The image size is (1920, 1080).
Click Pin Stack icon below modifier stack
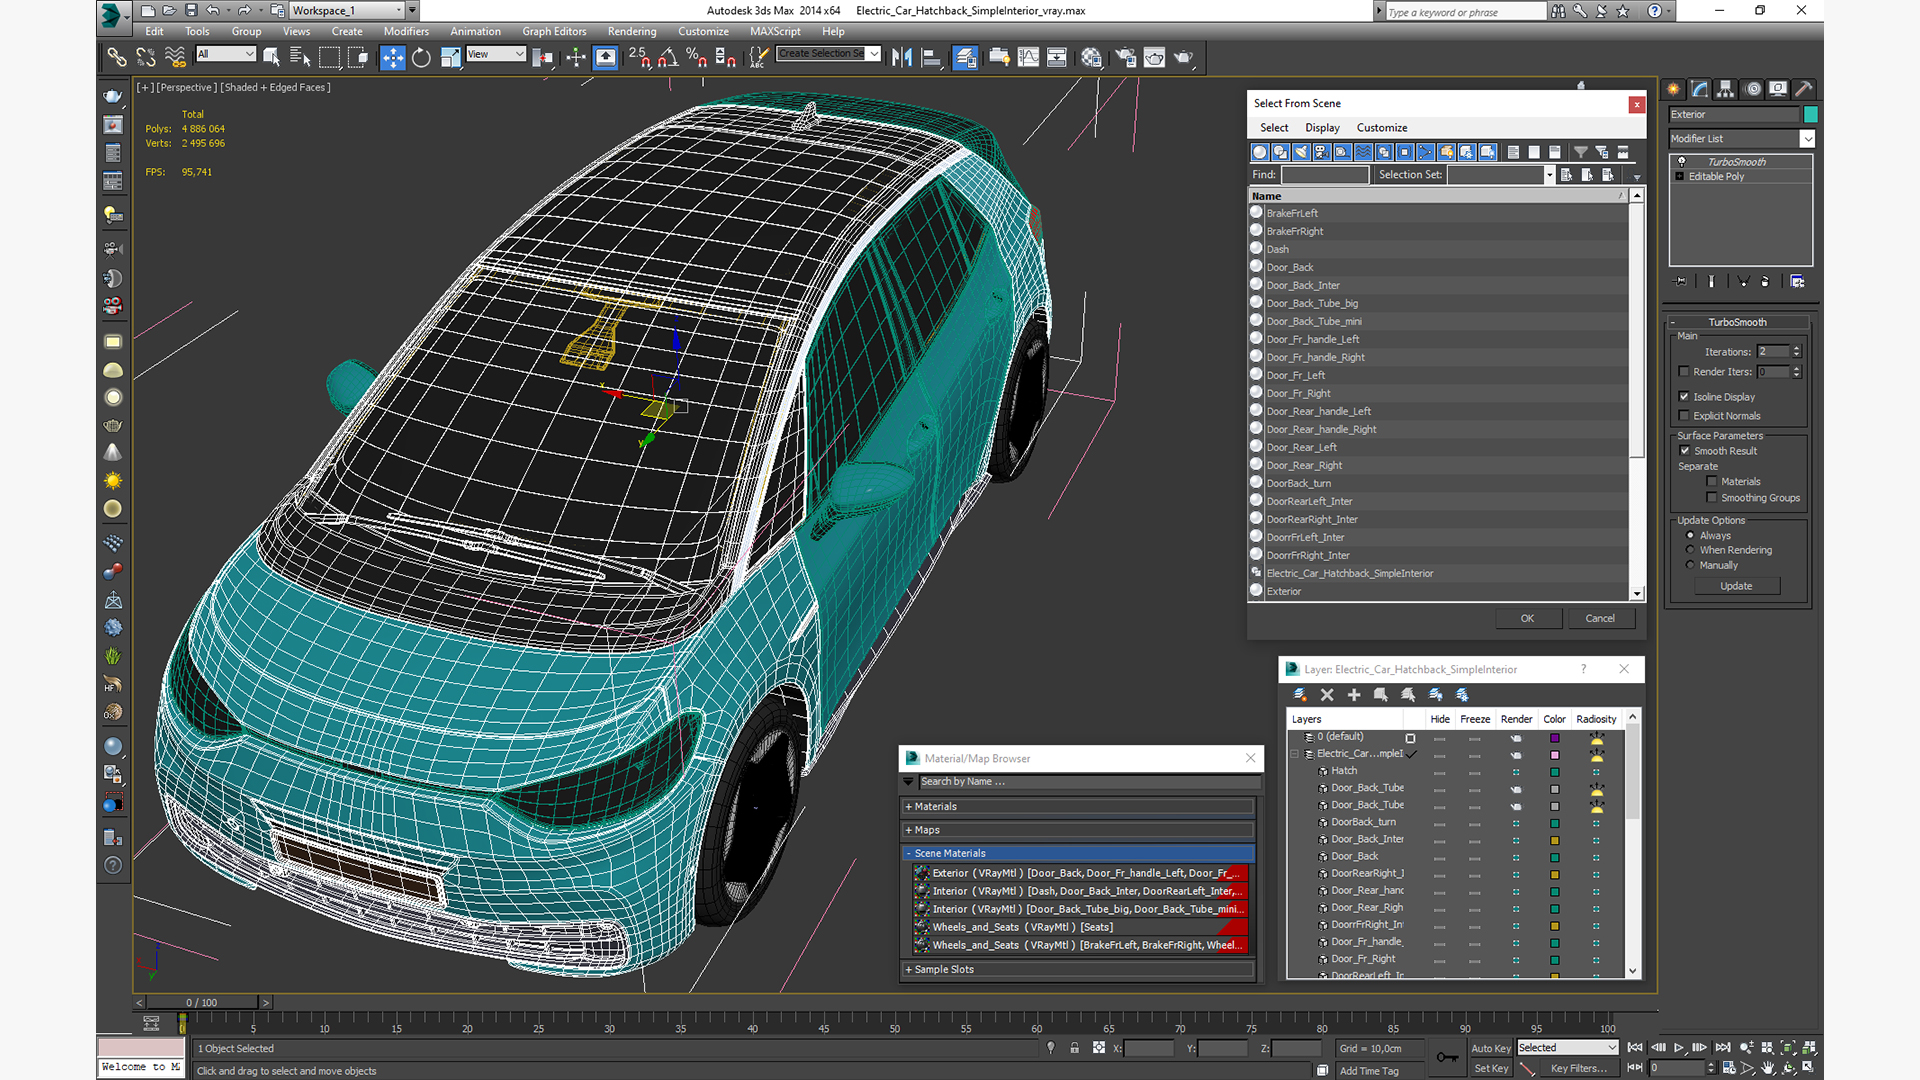click(x=1680, y=282)
